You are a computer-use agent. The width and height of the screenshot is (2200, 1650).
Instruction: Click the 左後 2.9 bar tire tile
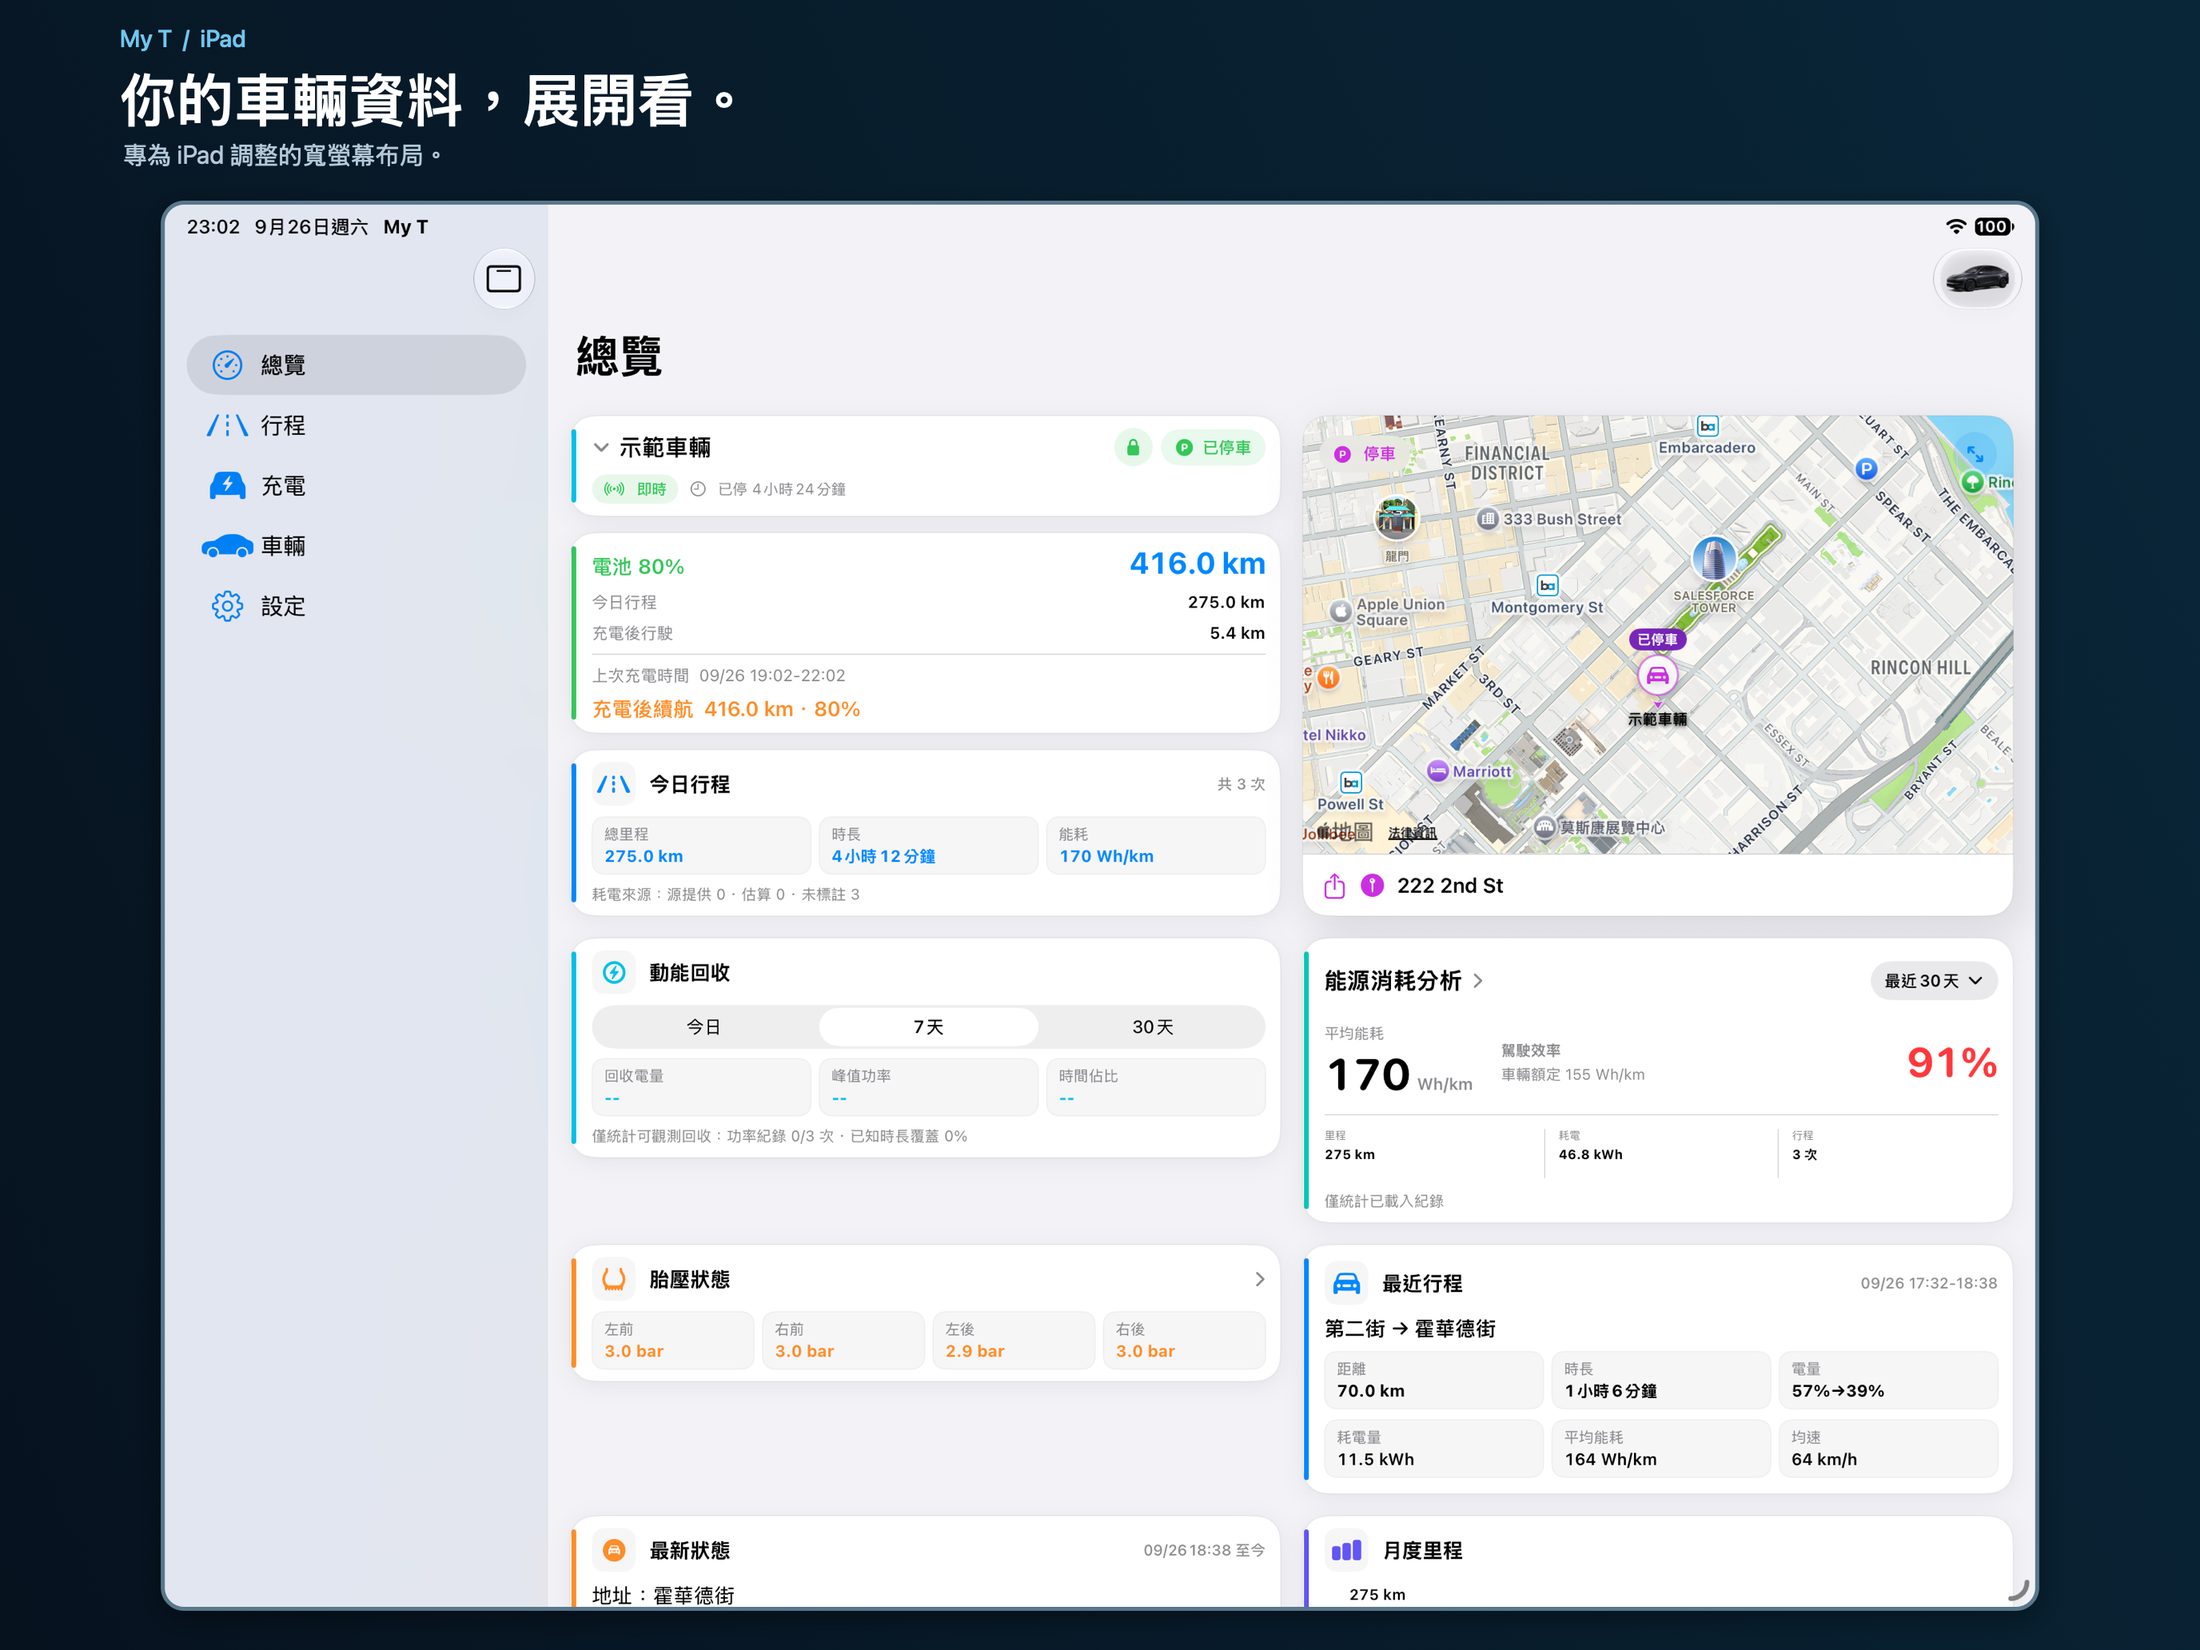(x=1014, y=1340)
